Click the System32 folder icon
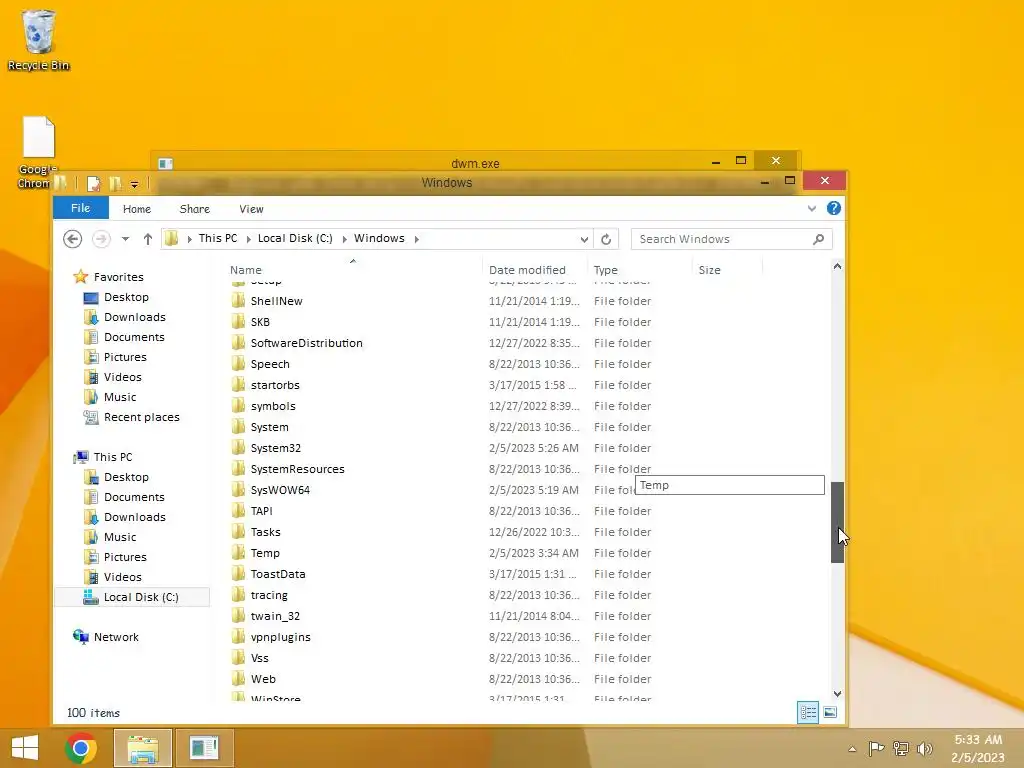 (x=238, y=448)
